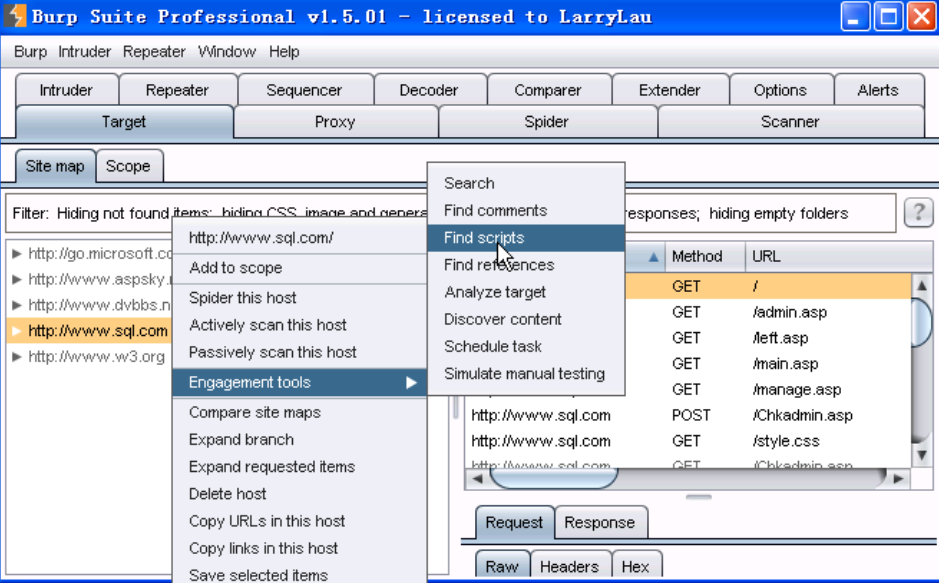Click the sort arrow in the Host column header
The height and width of the screenshot is (583, 939).
653,257
